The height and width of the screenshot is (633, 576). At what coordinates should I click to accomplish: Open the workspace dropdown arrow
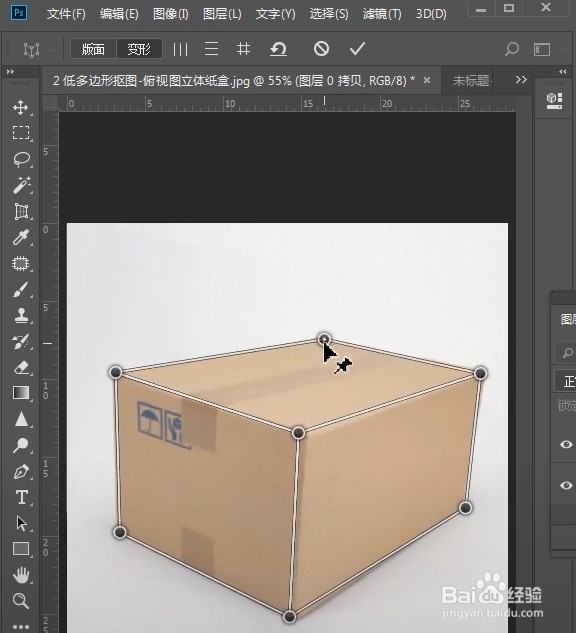point(563,50)
